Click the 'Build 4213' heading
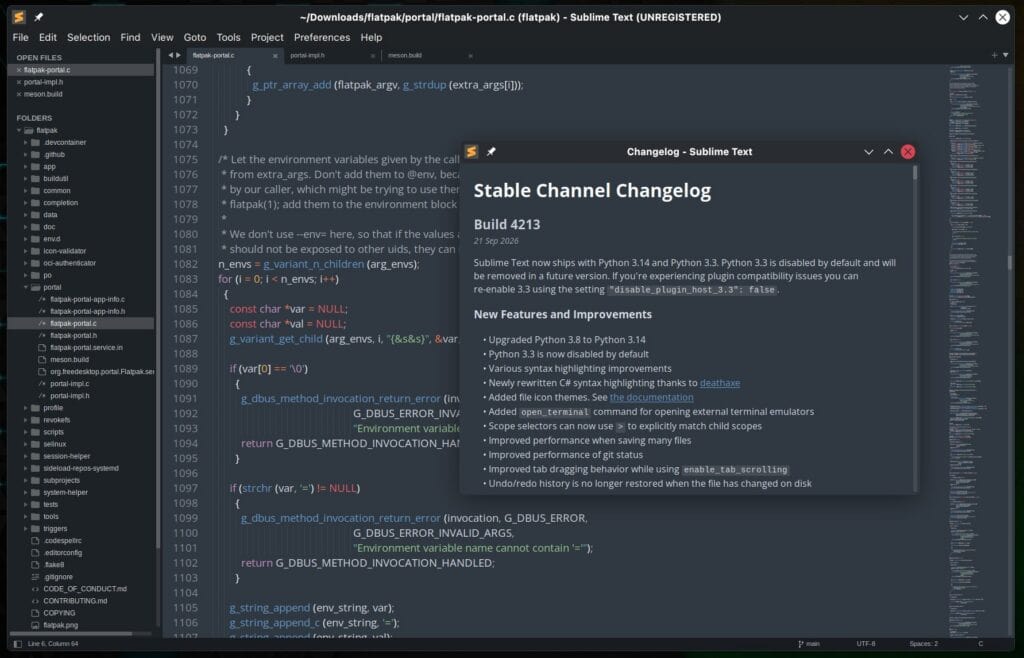The image size is (1024, 658). tap(507, 225)
